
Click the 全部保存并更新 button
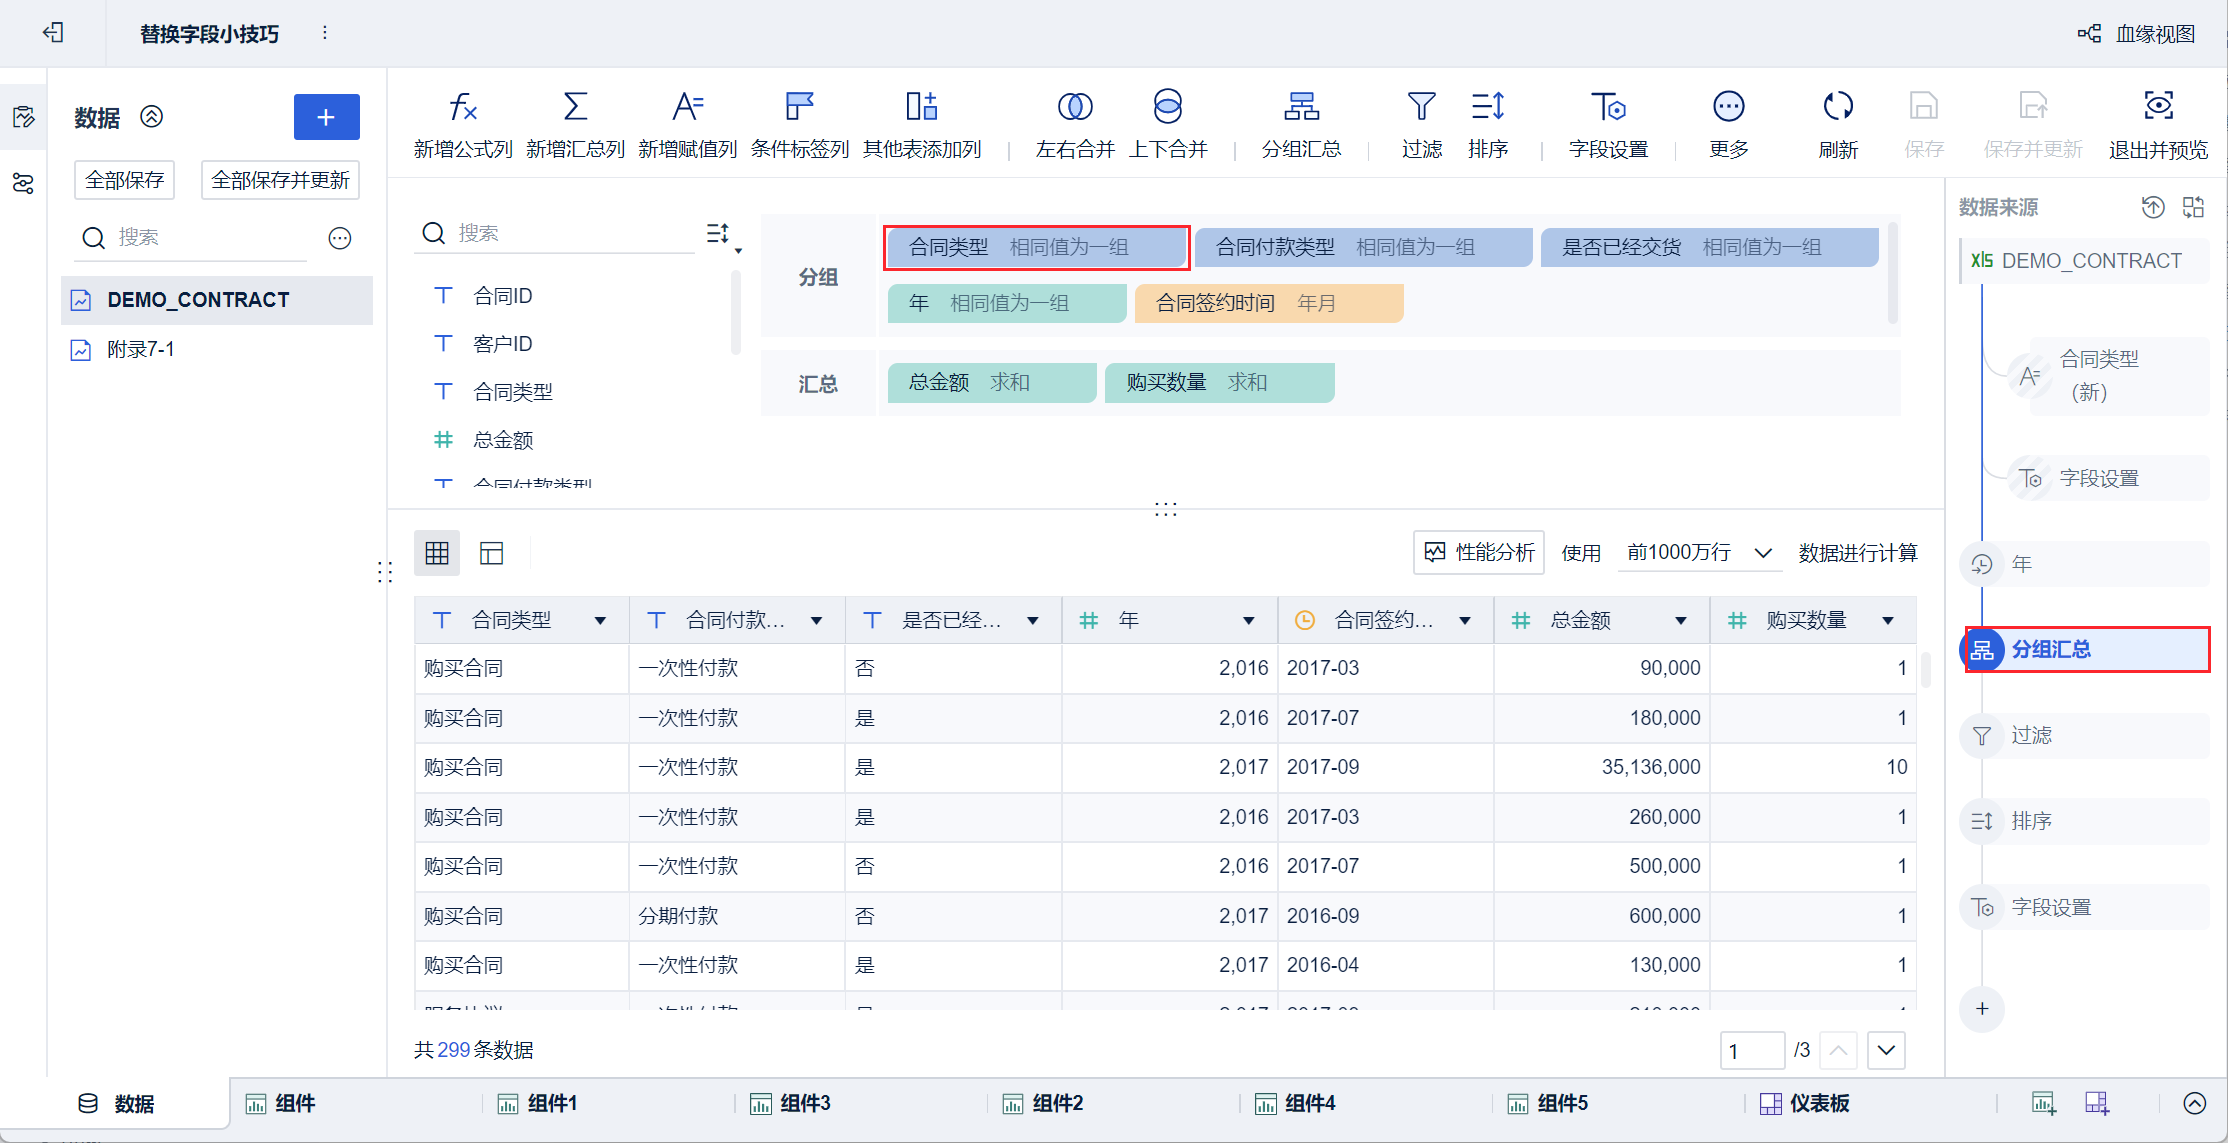[x=280, y=180]
